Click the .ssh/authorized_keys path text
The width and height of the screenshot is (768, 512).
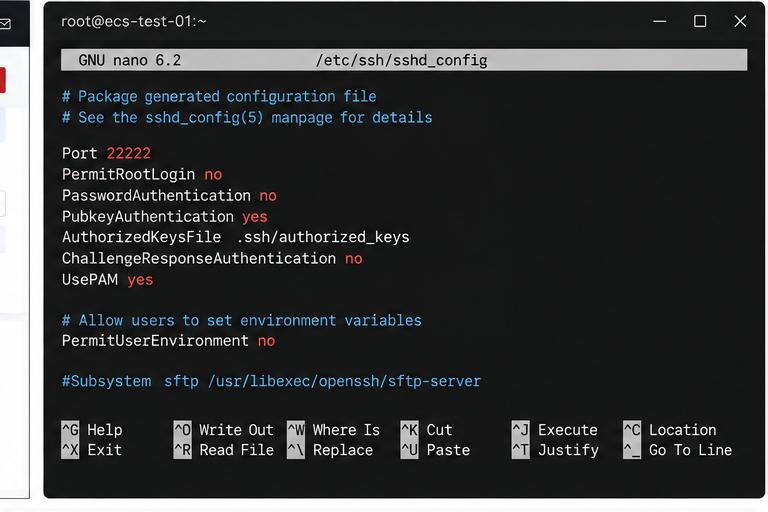[x=323, y=237]
